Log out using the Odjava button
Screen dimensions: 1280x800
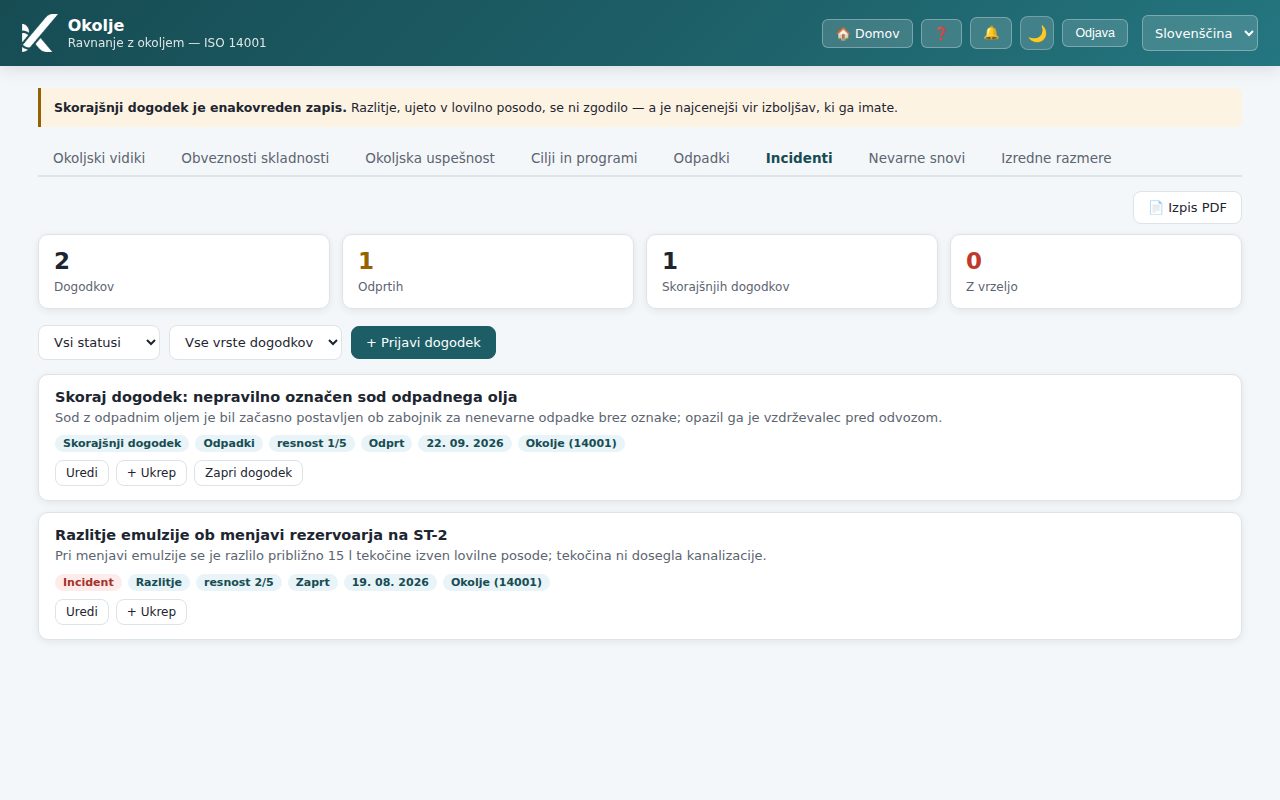(x=1095, y=33)
